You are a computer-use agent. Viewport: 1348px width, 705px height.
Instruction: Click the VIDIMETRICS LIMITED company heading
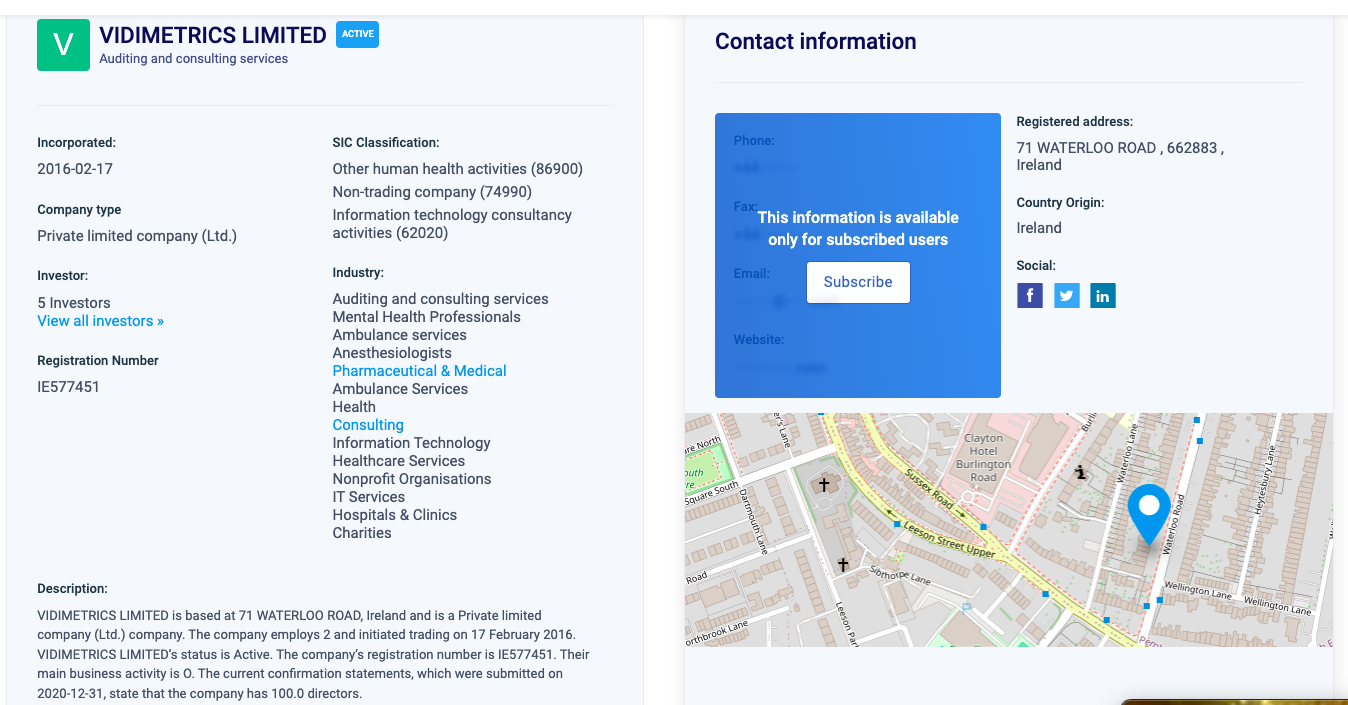point(213,36)
